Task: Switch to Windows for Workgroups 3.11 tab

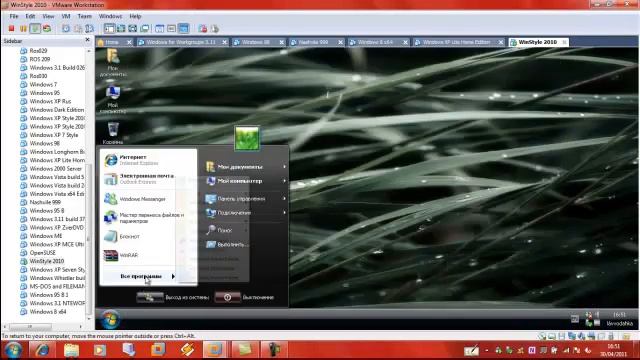Action: click(181, 42)
